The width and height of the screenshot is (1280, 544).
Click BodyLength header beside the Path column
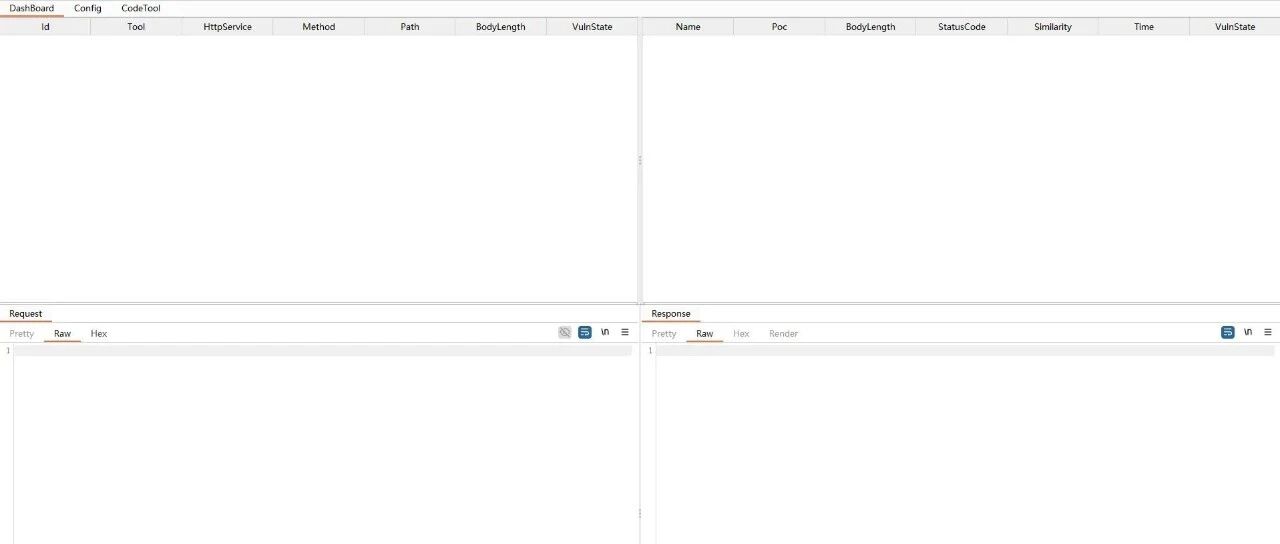click(501, 27)
